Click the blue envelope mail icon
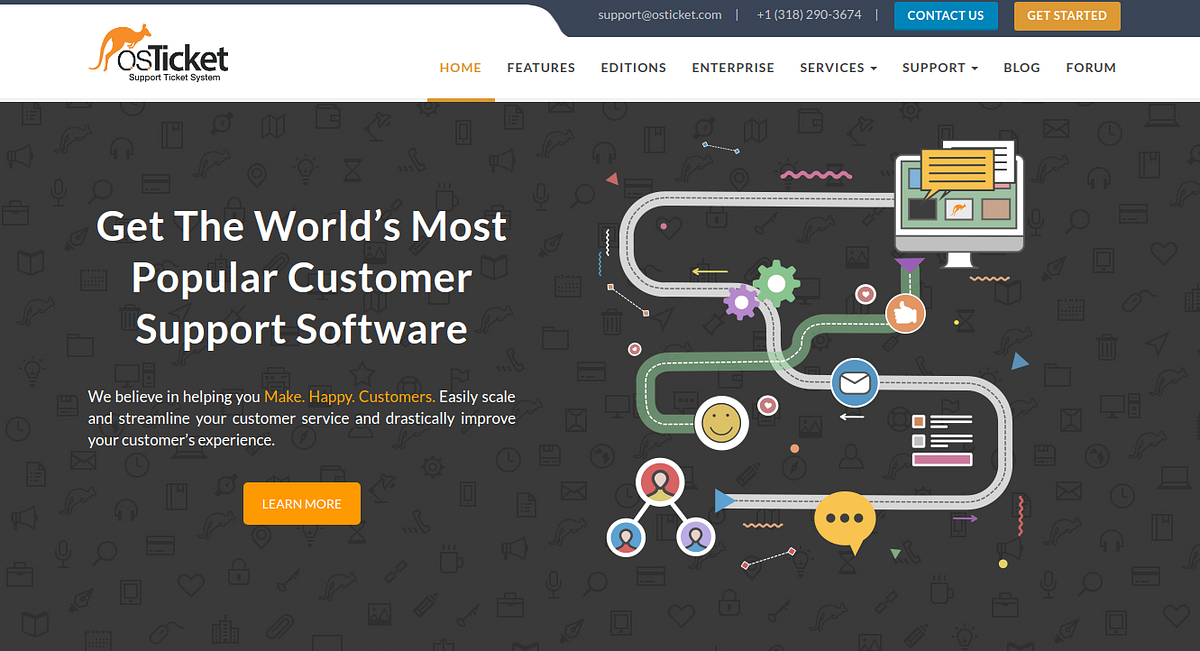This screenshot has height=651, width=1200. [x=855, y=382]
